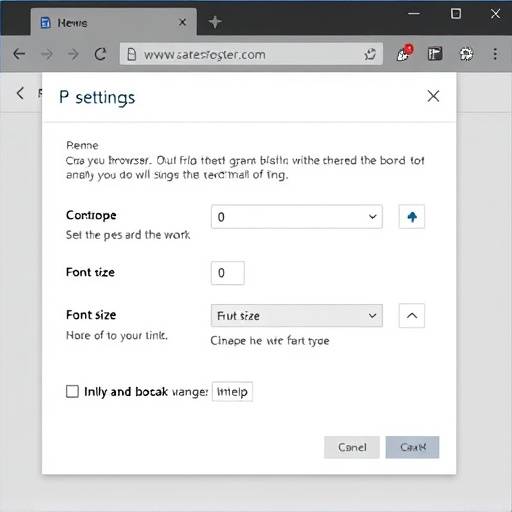Viewport: 512px width, 512px height.
Task: Open the extension with the red notification badge
Action: (x=404, y=53)
